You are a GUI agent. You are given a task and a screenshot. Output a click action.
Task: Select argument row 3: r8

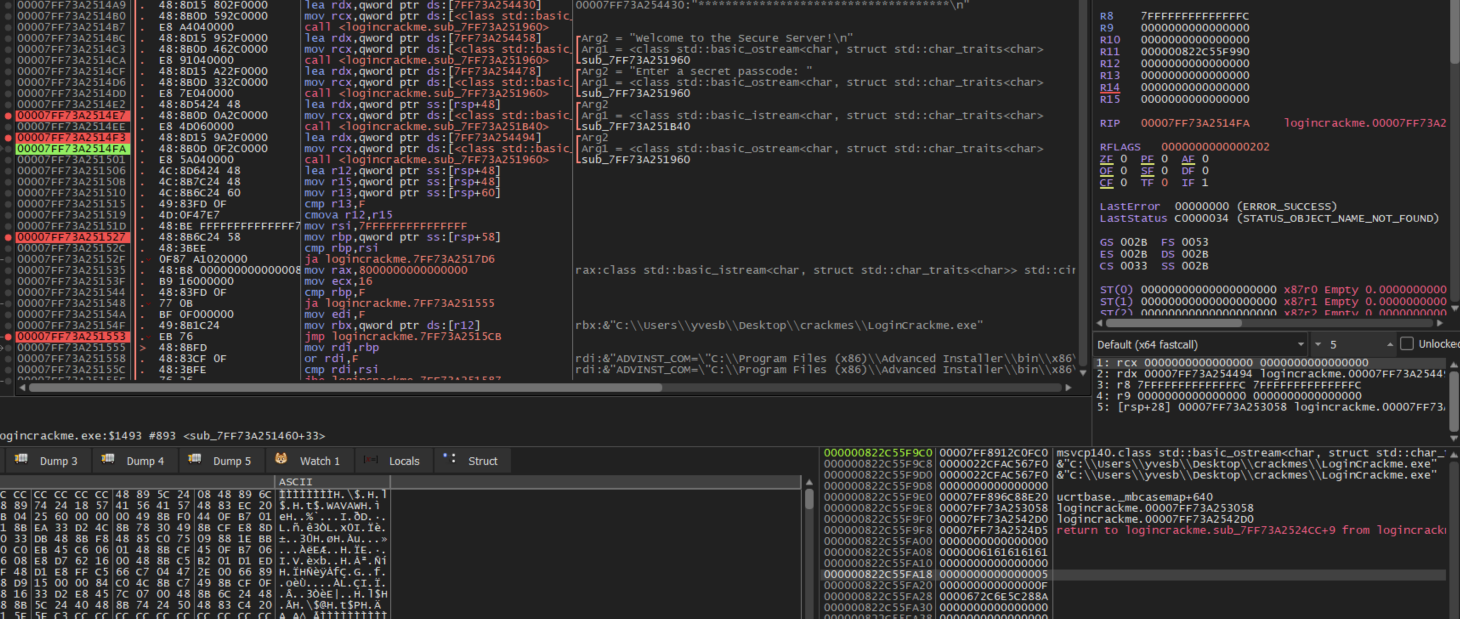[x=1270, y=384]
